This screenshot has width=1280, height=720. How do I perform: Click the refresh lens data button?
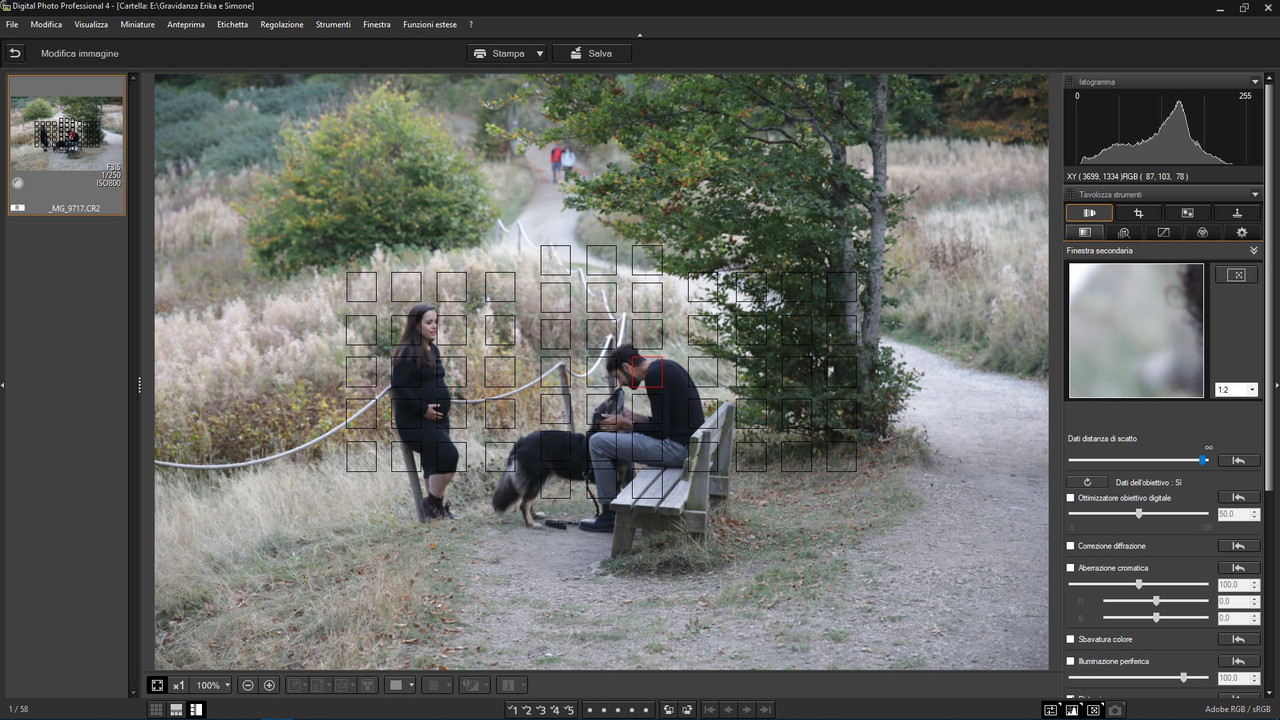[1087, 482]
